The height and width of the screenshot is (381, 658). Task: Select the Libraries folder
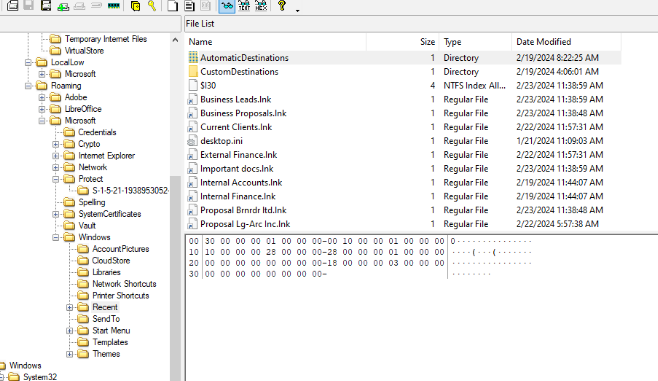(x=106, y=272)
